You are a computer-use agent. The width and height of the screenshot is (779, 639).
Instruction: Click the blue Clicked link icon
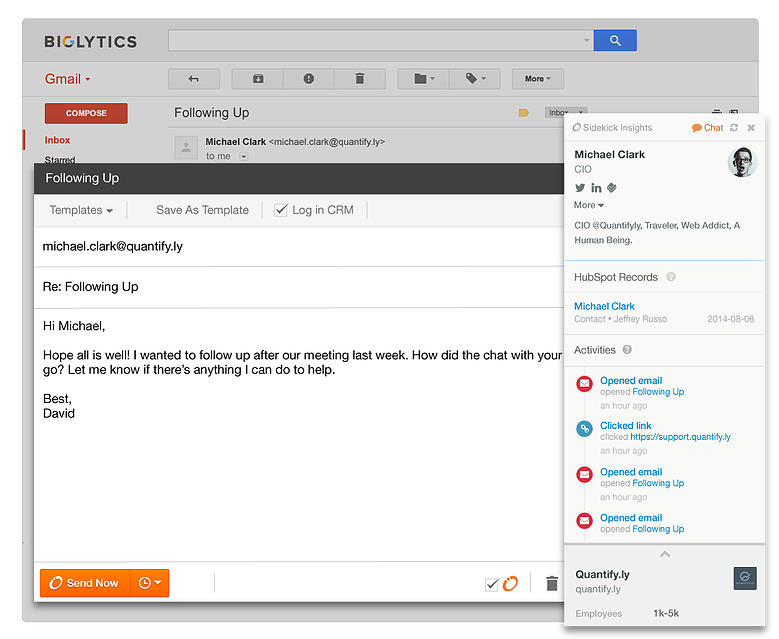584,429
